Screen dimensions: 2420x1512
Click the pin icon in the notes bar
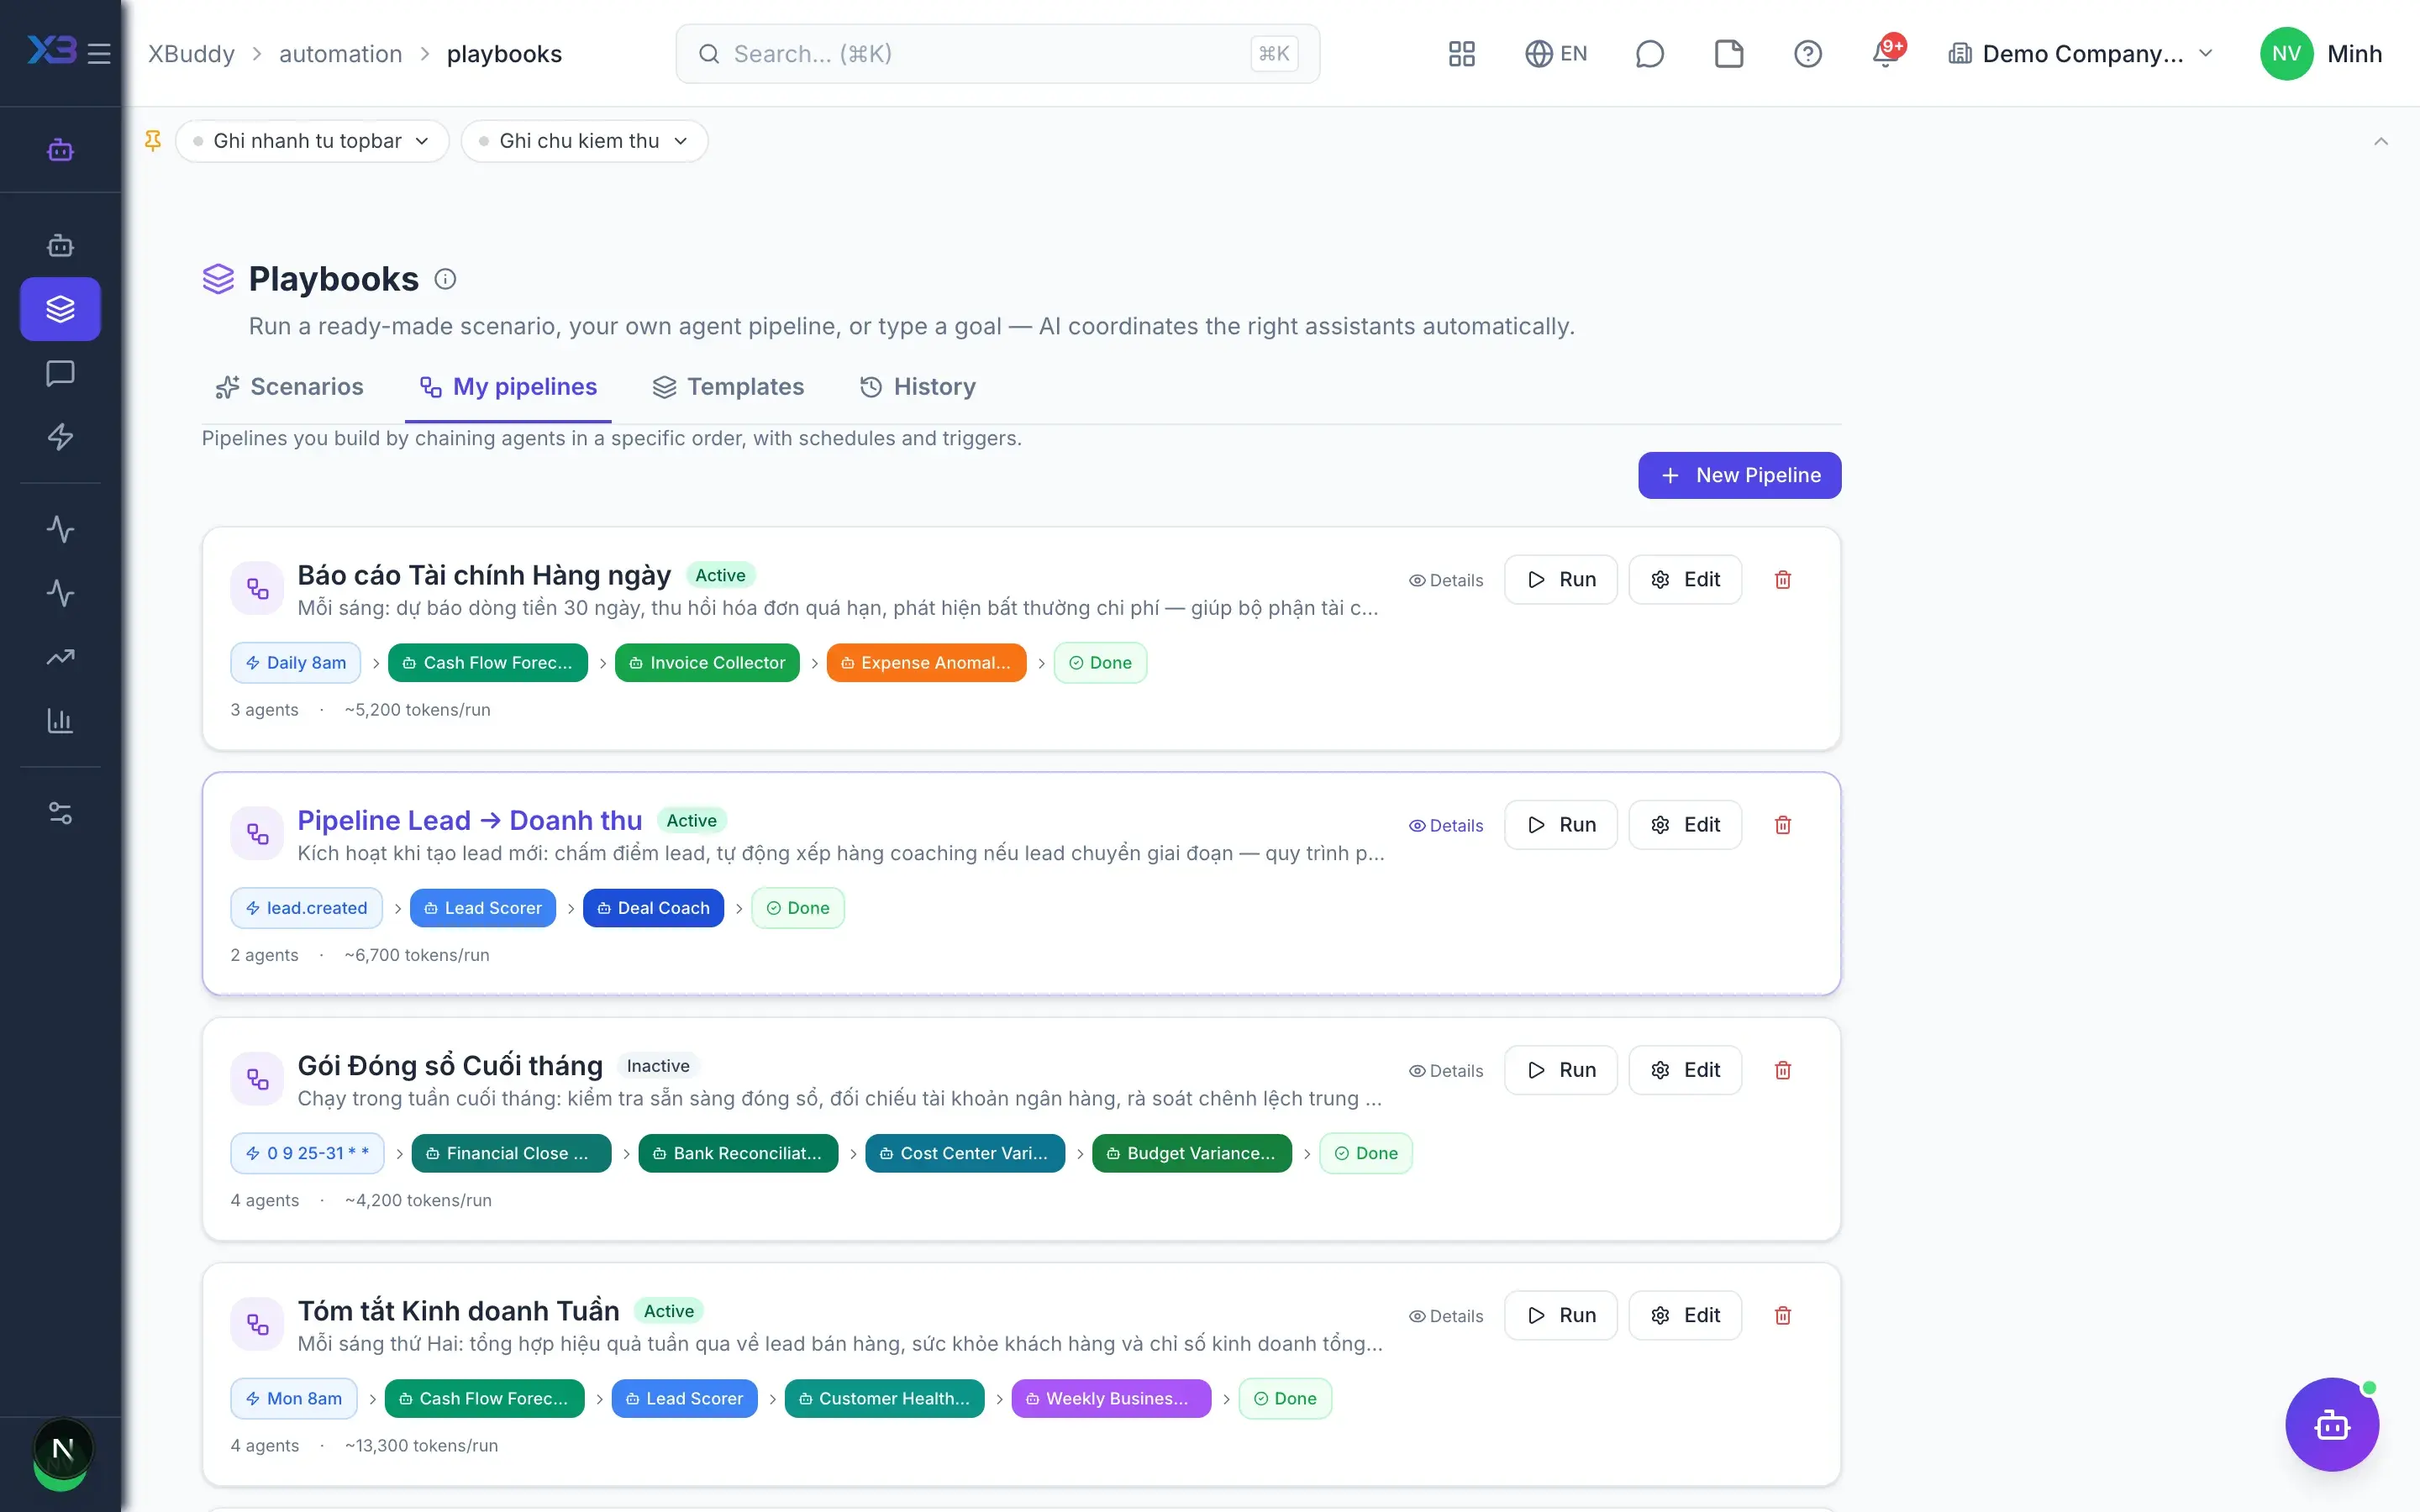click(x=153, y=141)
